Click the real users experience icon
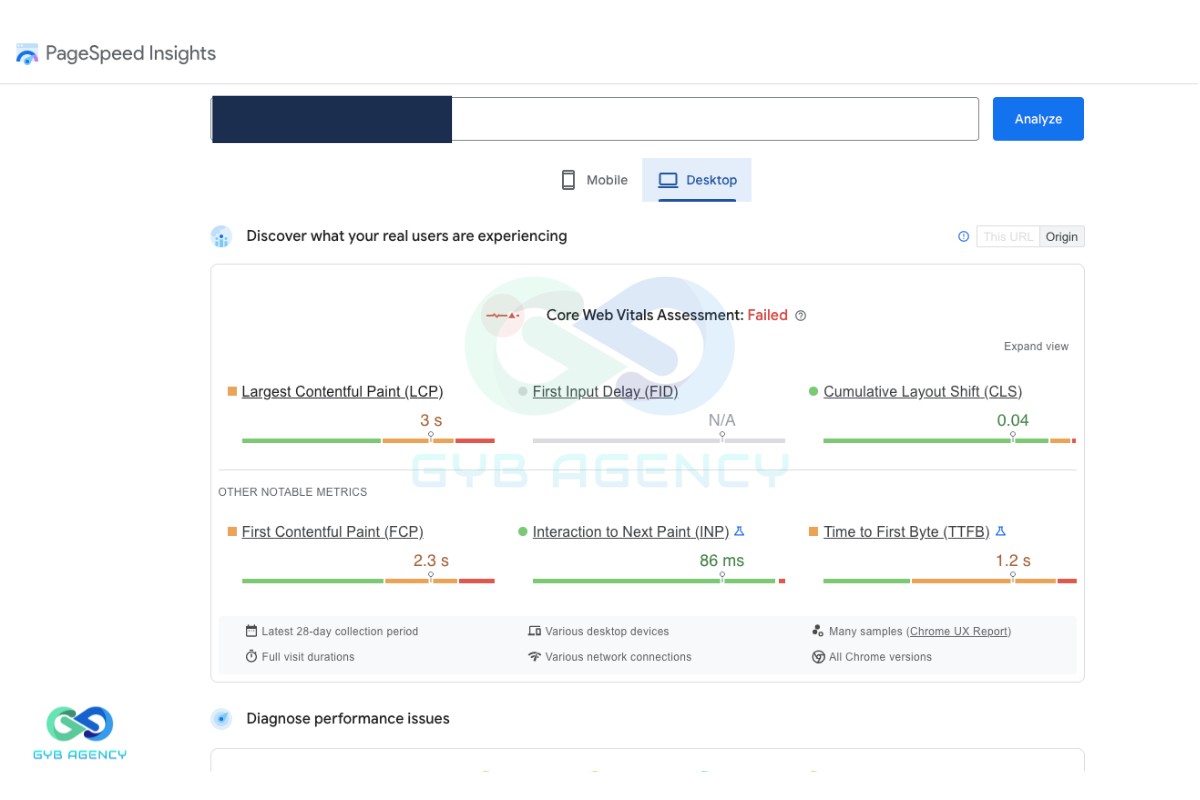The width and height of the screenshot is (1200, 800). pos(221,237)
